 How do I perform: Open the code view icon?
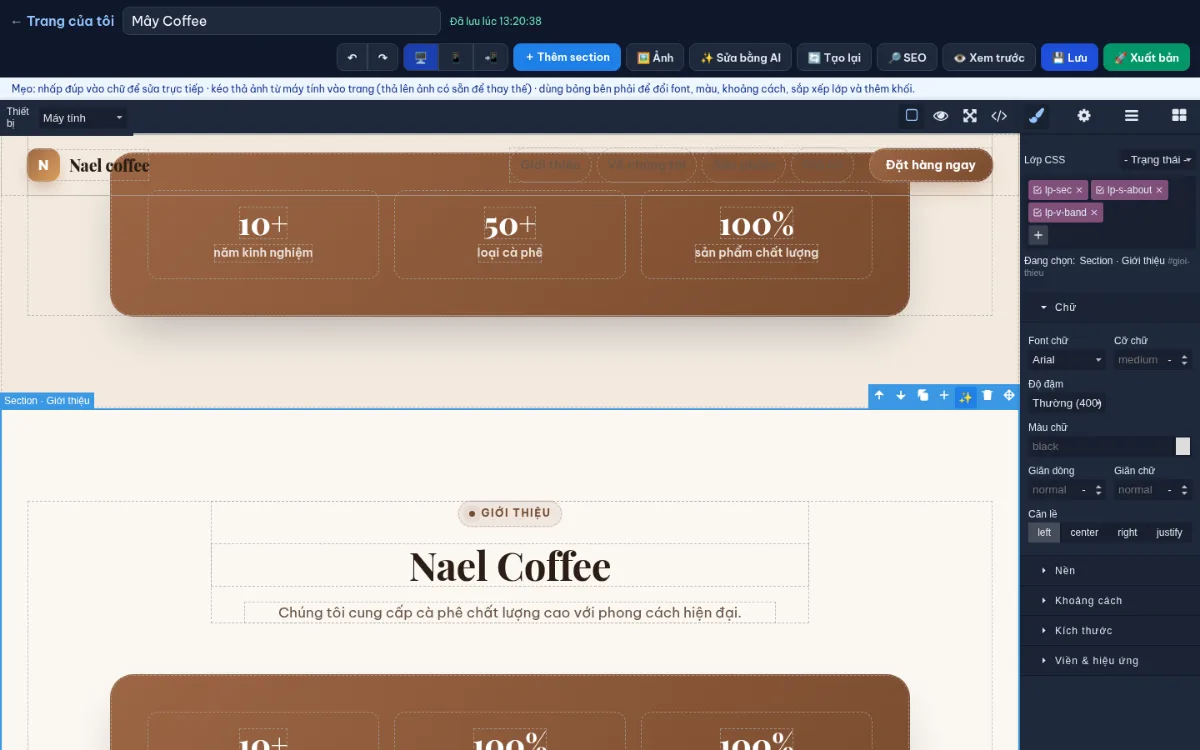[999, 116]
